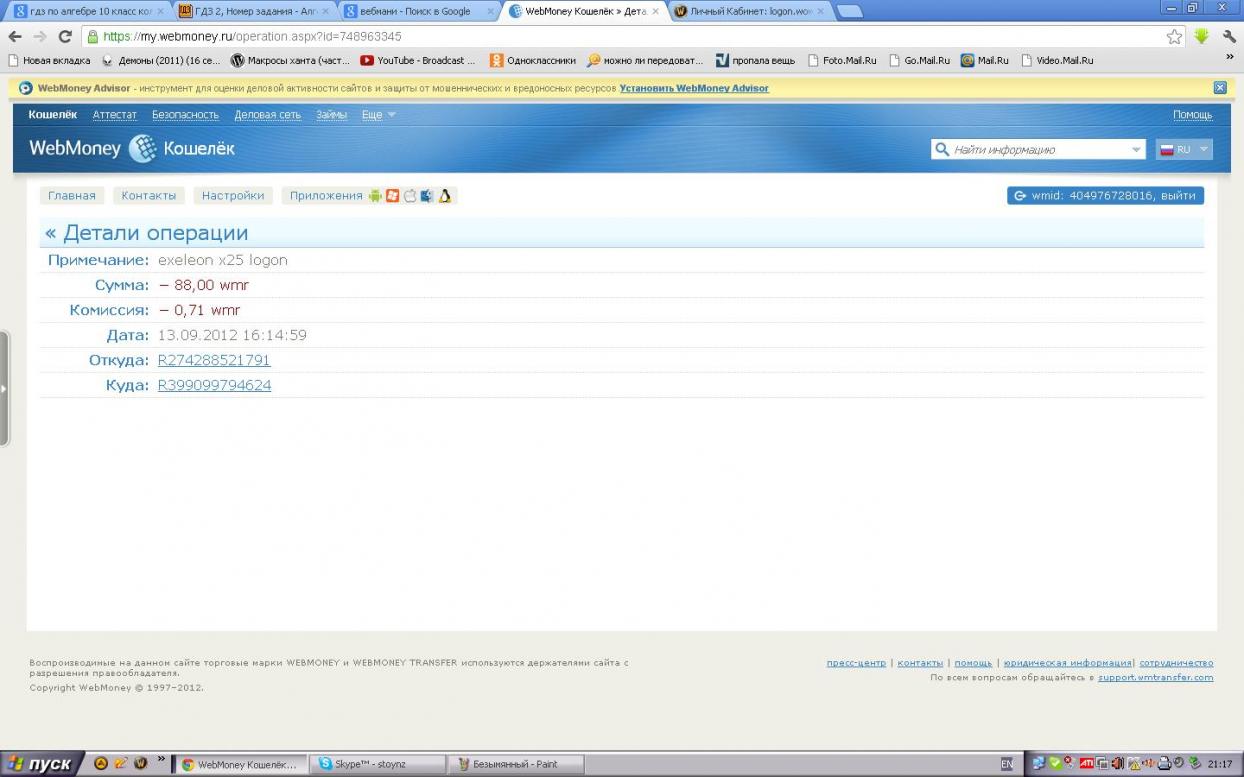Expand the search field dropdown arrow
Viewport: 1244px width, 777px height.
pyautogui.click(x=1136, y=150)
